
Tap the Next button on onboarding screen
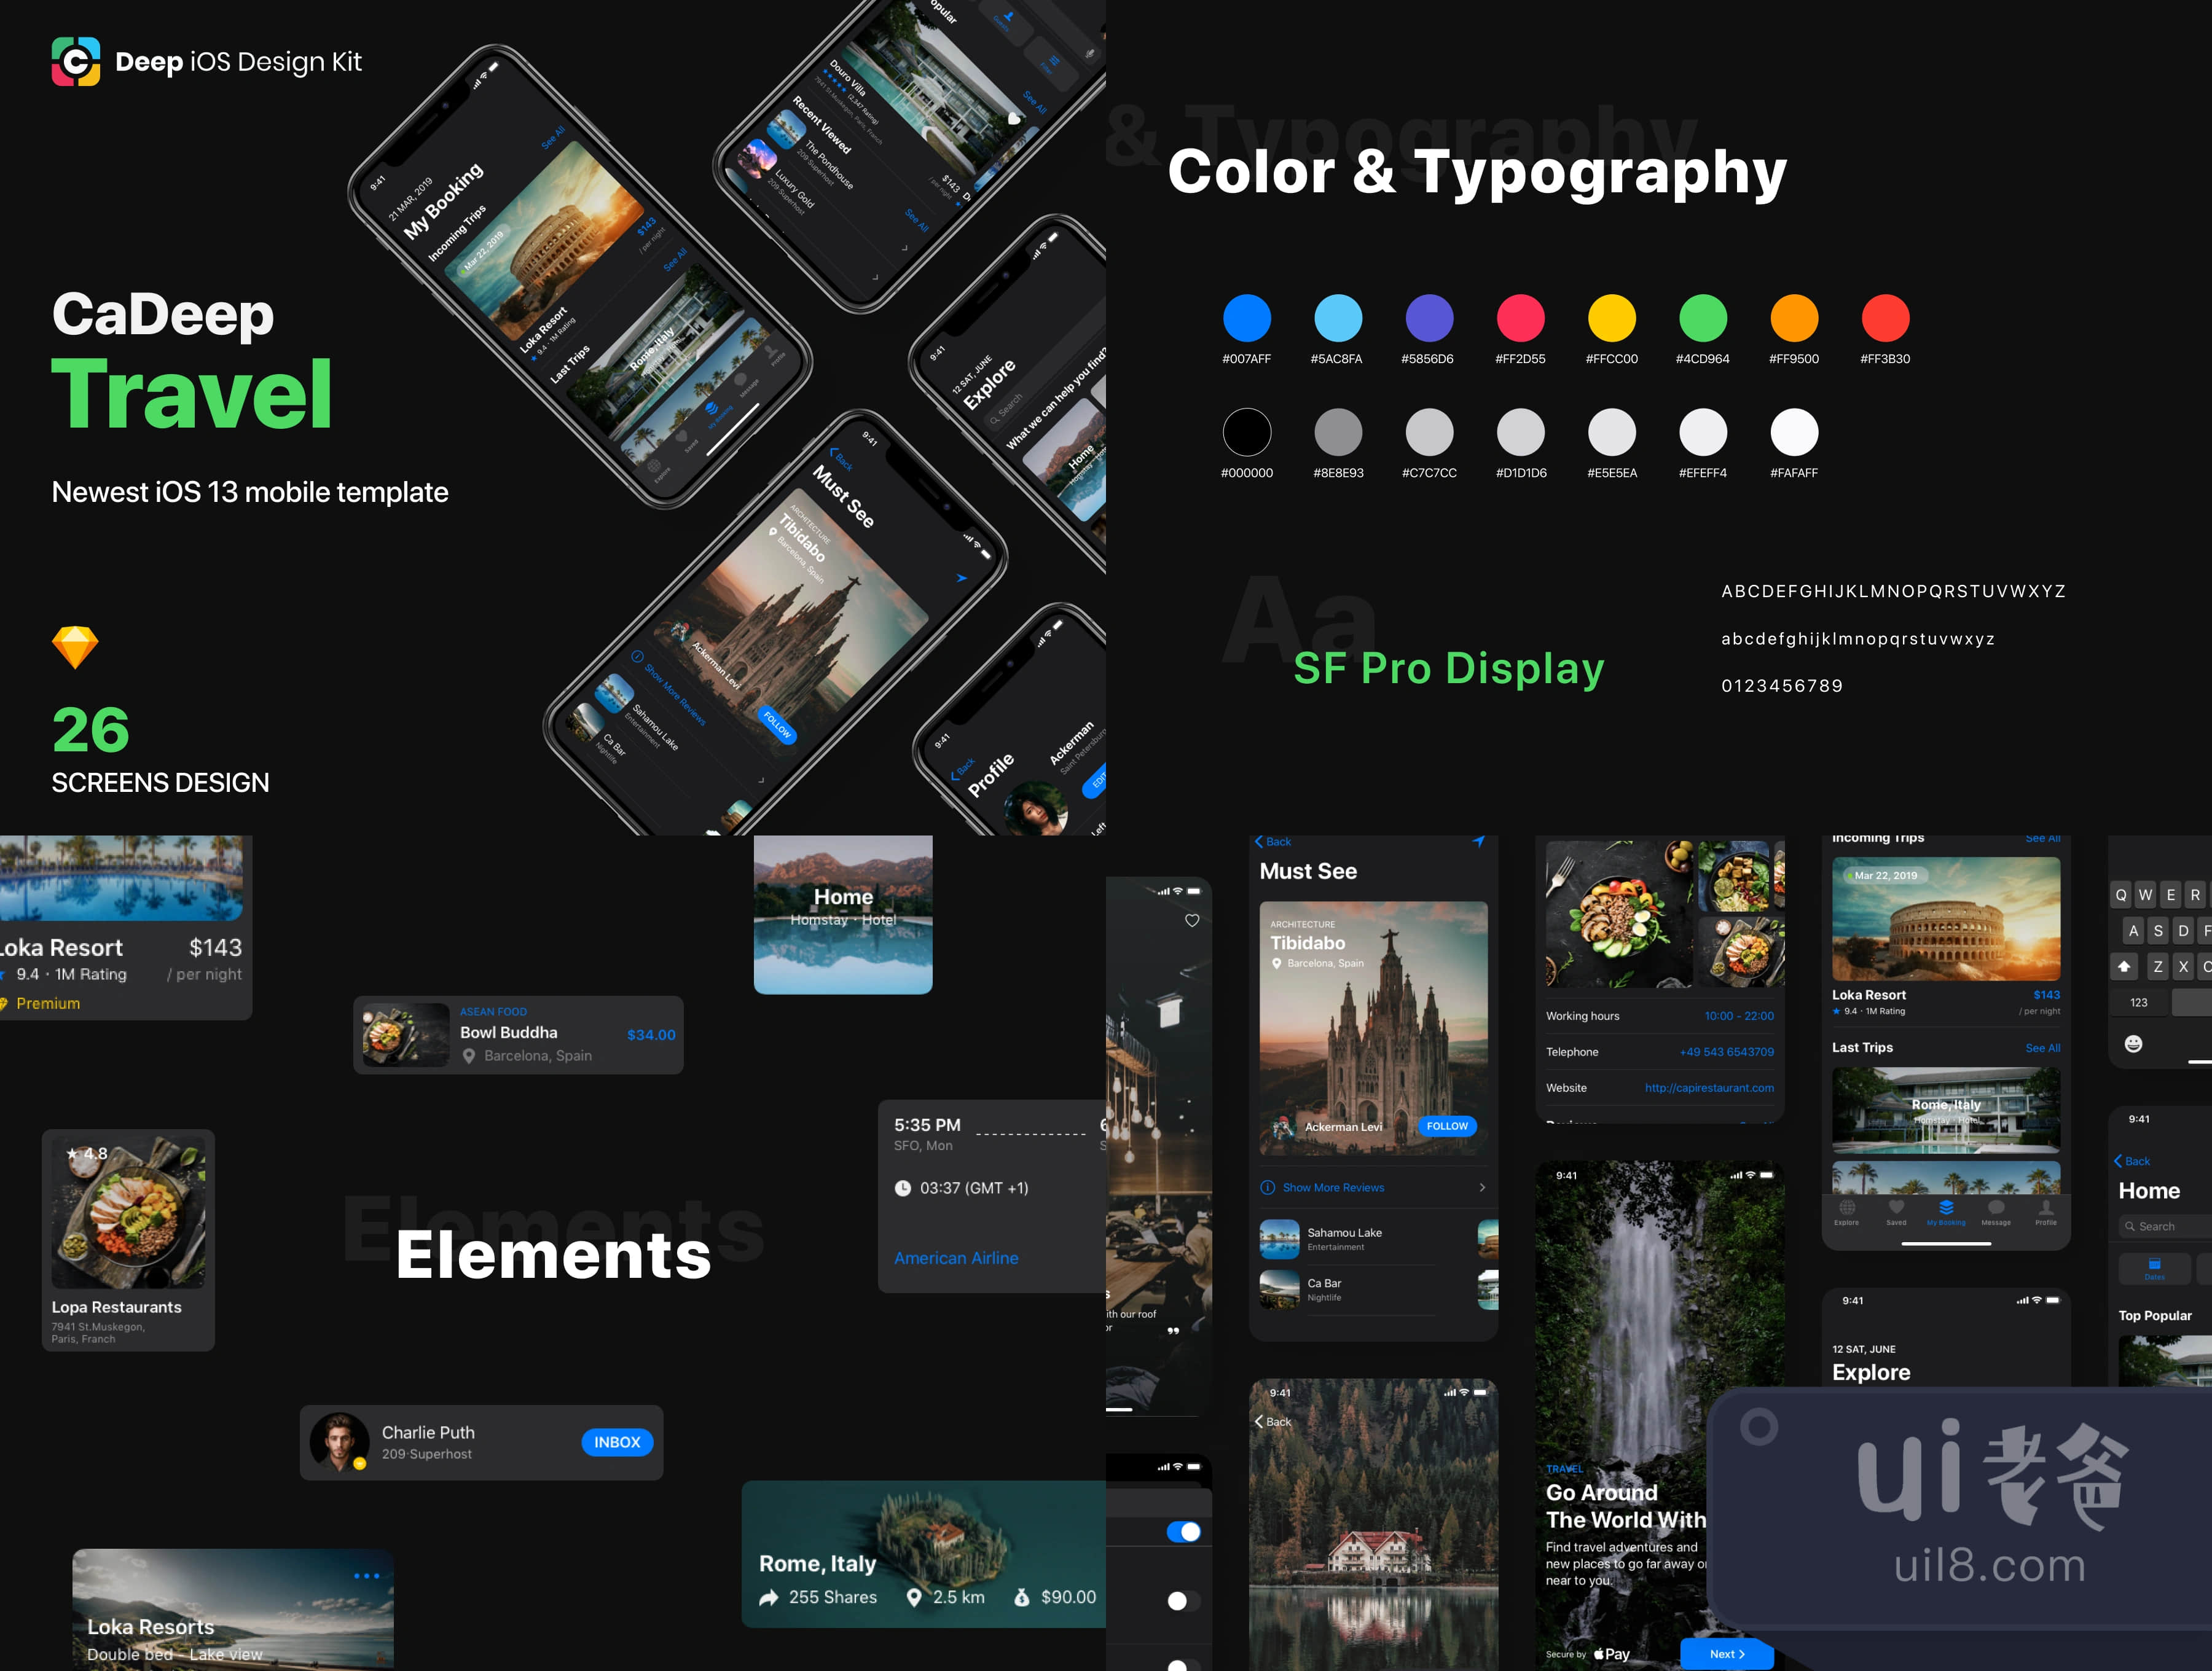pyautogui.click(x=1727, y=1654)
